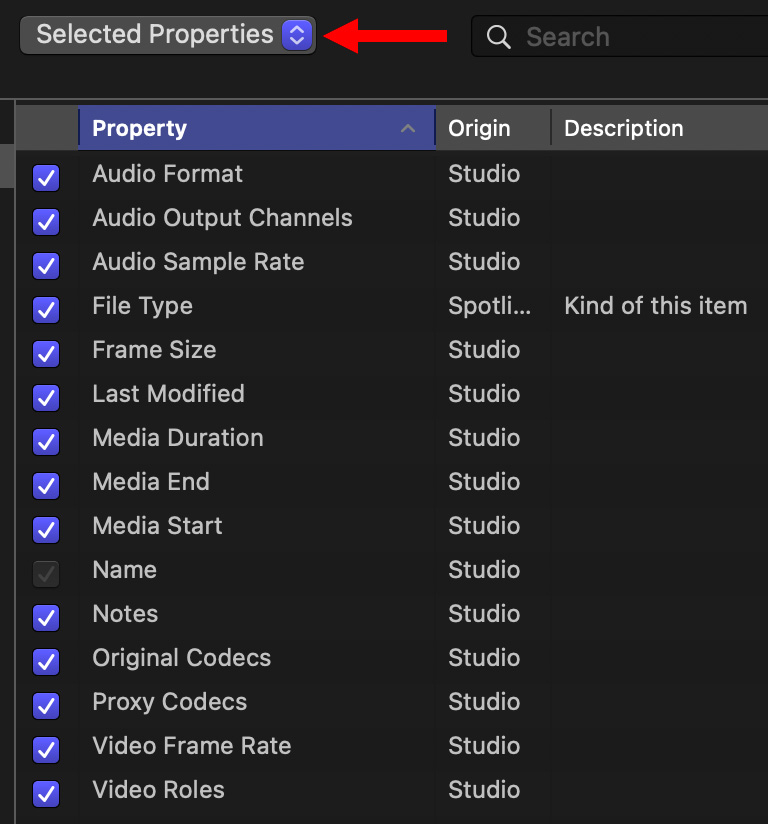Select the Last Modified property row
This screenshot has height=824, width=768.
[392, 394]
